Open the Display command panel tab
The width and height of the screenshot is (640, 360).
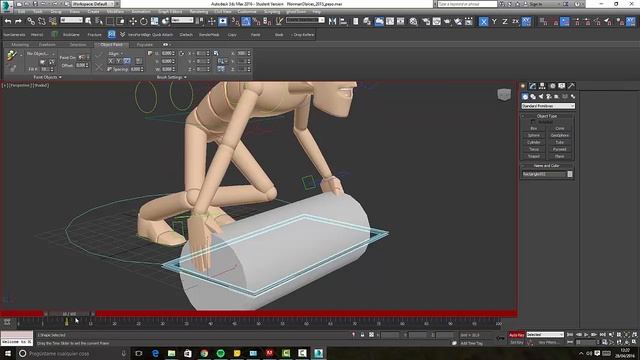pyautogui.click(x=562, y=86)
